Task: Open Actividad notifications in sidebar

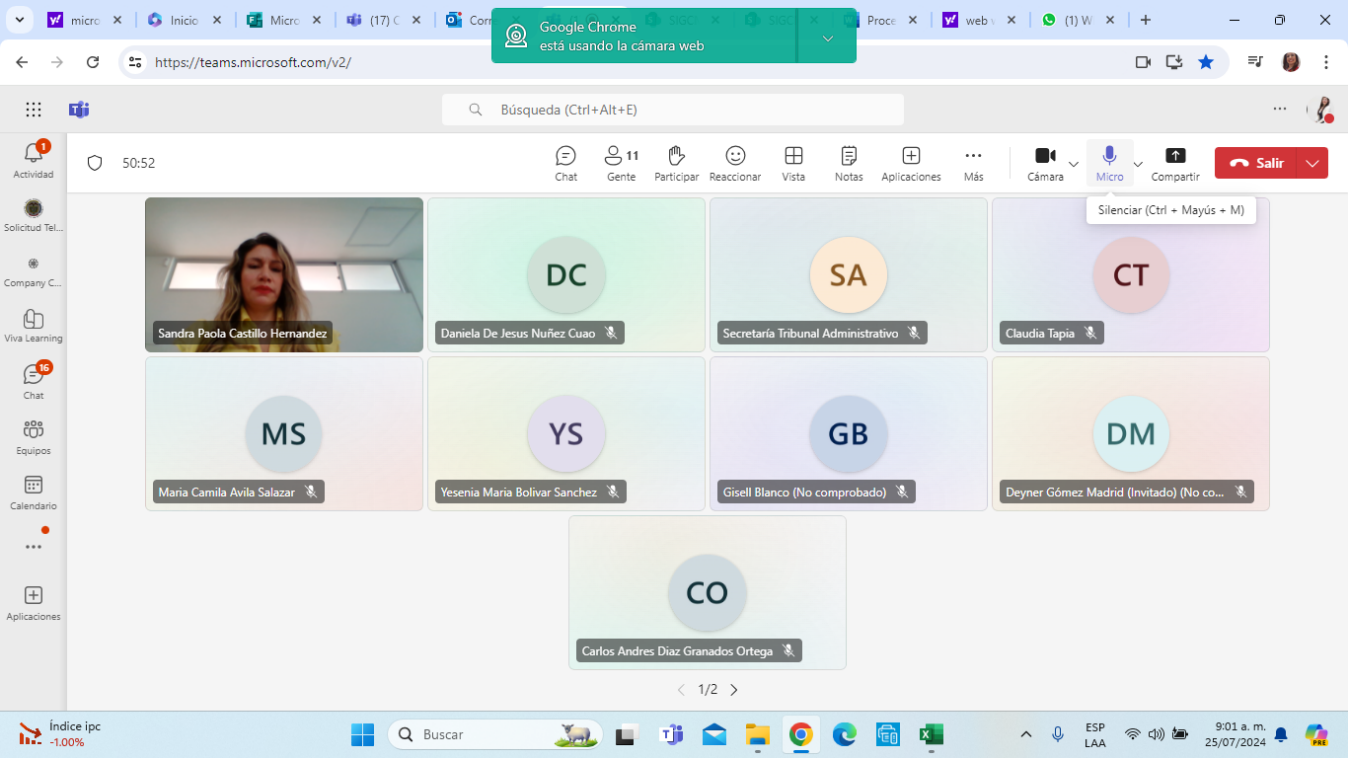Action: (x=33, y=160)
